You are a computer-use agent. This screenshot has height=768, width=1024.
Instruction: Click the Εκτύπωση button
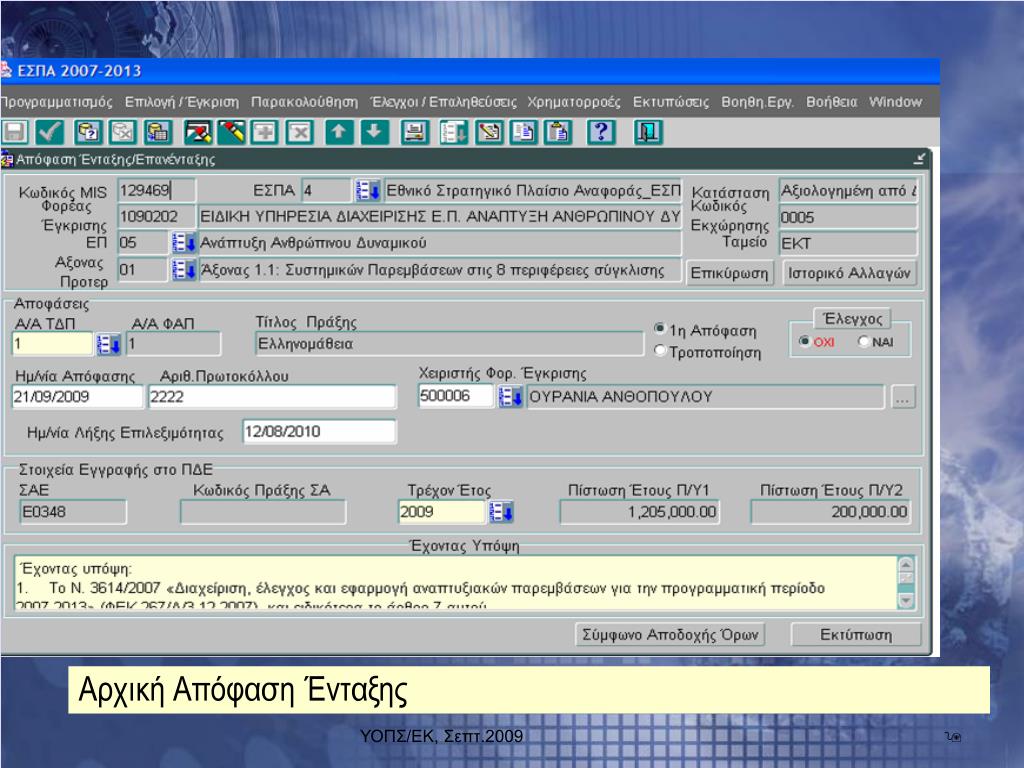856,634
